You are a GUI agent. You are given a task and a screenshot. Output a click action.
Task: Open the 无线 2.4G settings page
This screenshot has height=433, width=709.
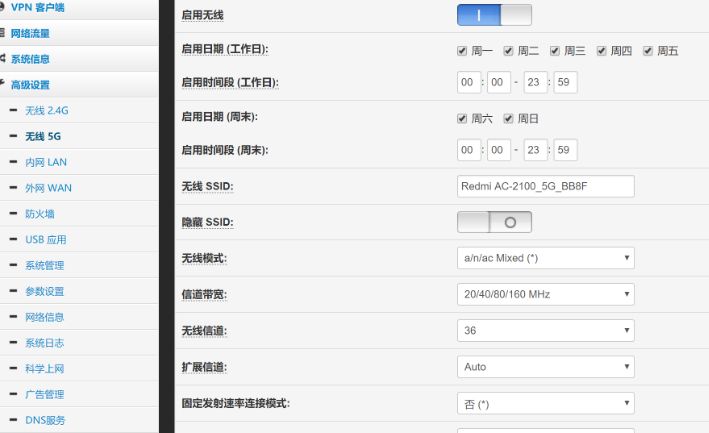click(47, 110)
